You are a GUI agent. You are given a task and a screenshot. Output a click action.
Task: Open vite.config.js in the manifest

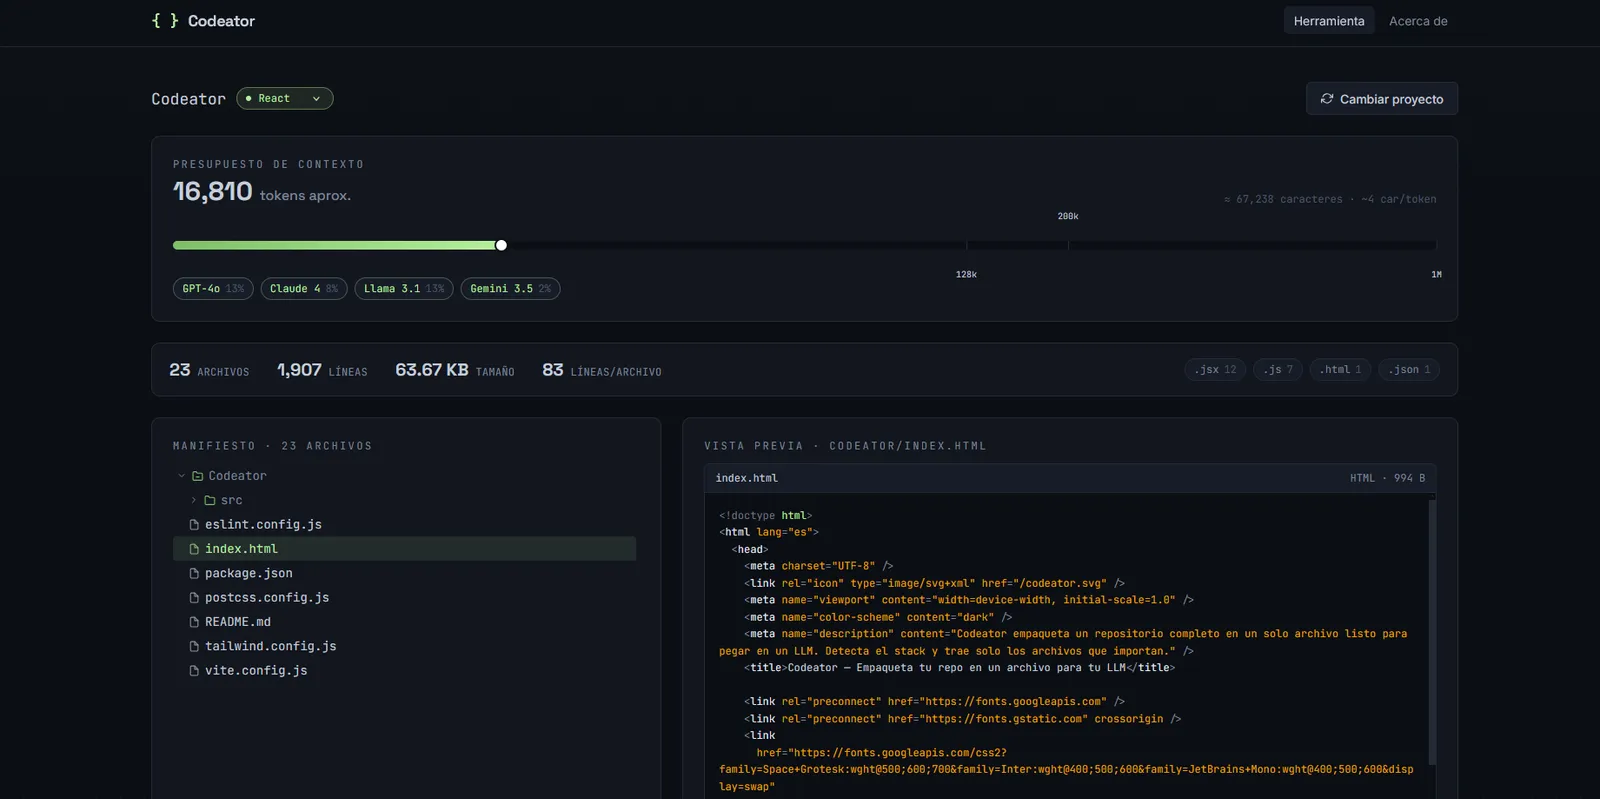[404, 670]
